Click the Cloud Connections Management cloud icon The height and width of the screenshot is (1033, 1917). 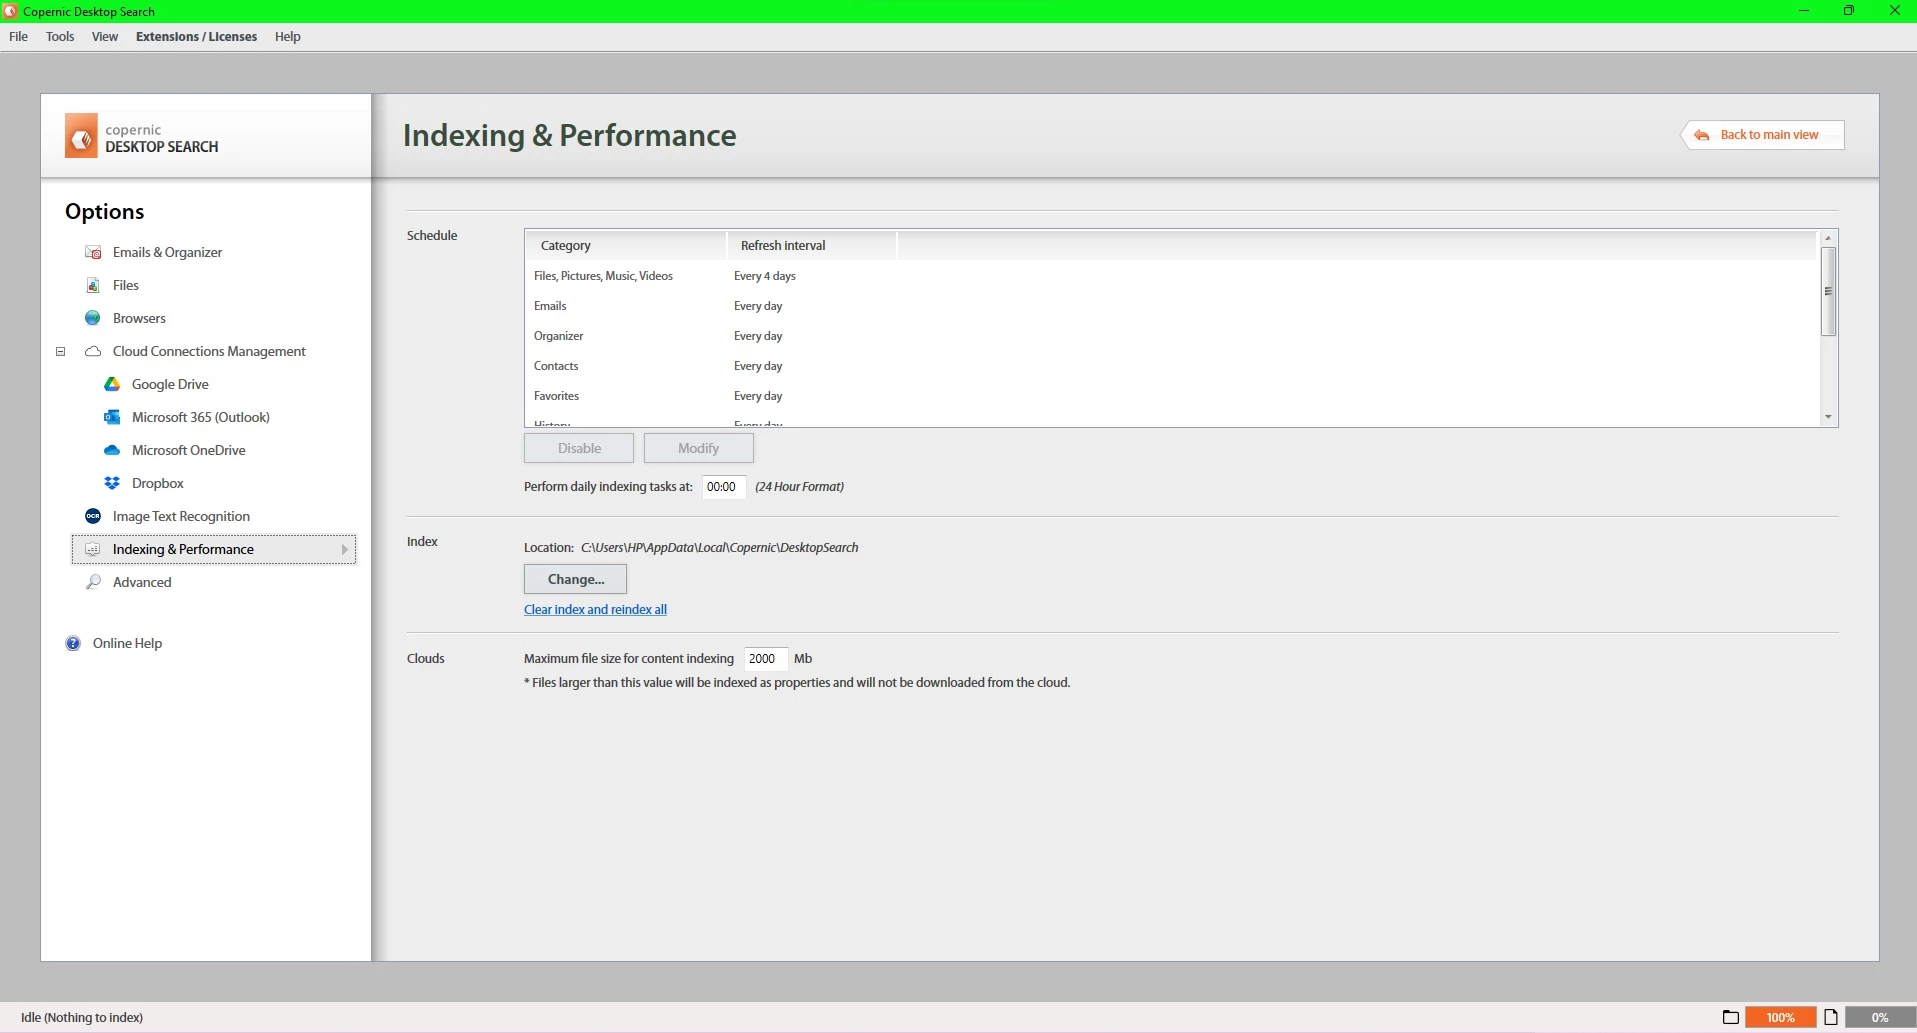pos(93,351)
